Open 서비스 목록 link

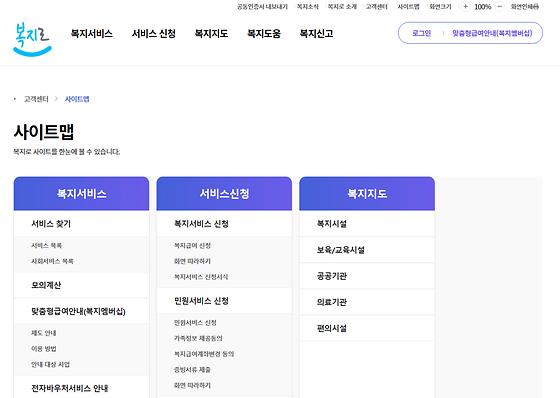46,245
